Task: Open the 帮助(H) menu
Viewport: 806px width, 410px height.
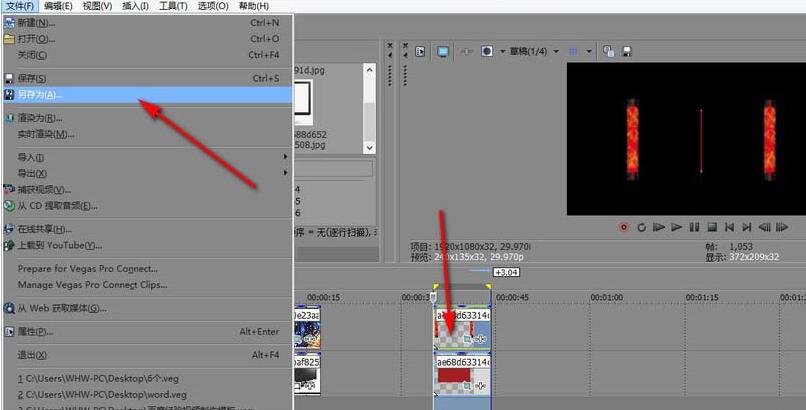Action: pyautogui.click(x=253, y=6)
